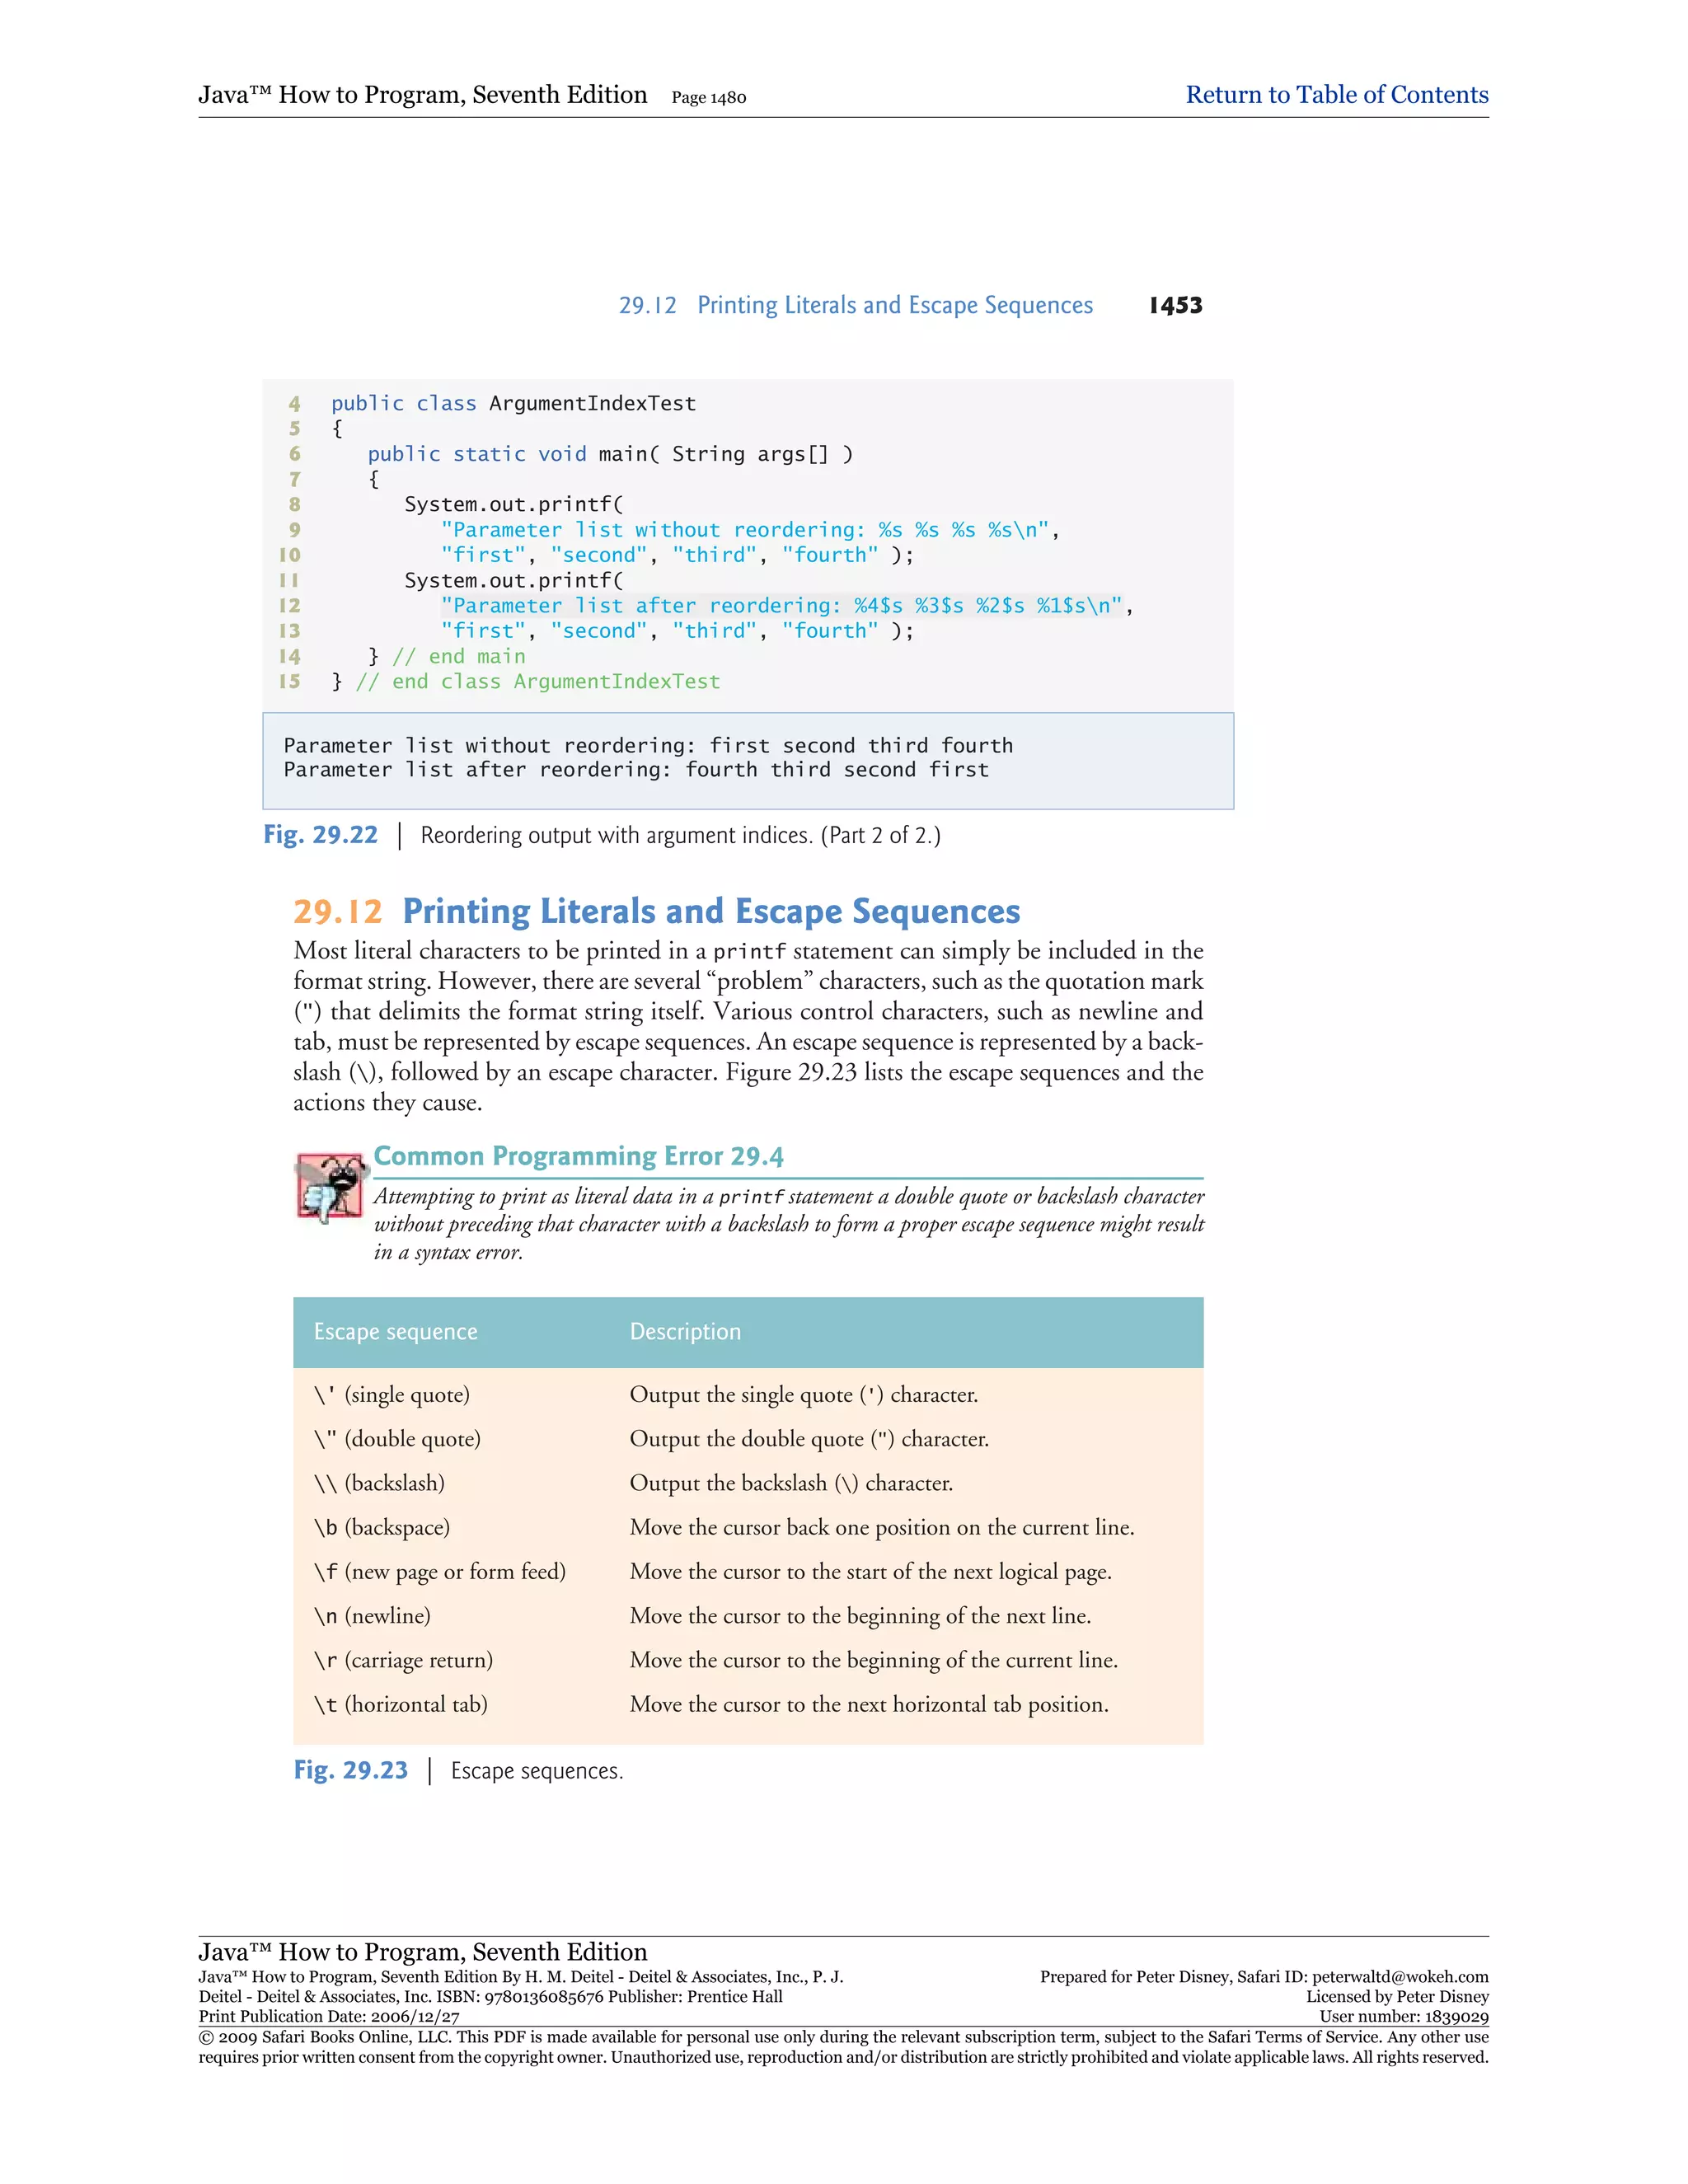The width and height of the screenshot is (1688, 2184).
Task: Click the Page 1480 text in header
Action: (708, 98)
